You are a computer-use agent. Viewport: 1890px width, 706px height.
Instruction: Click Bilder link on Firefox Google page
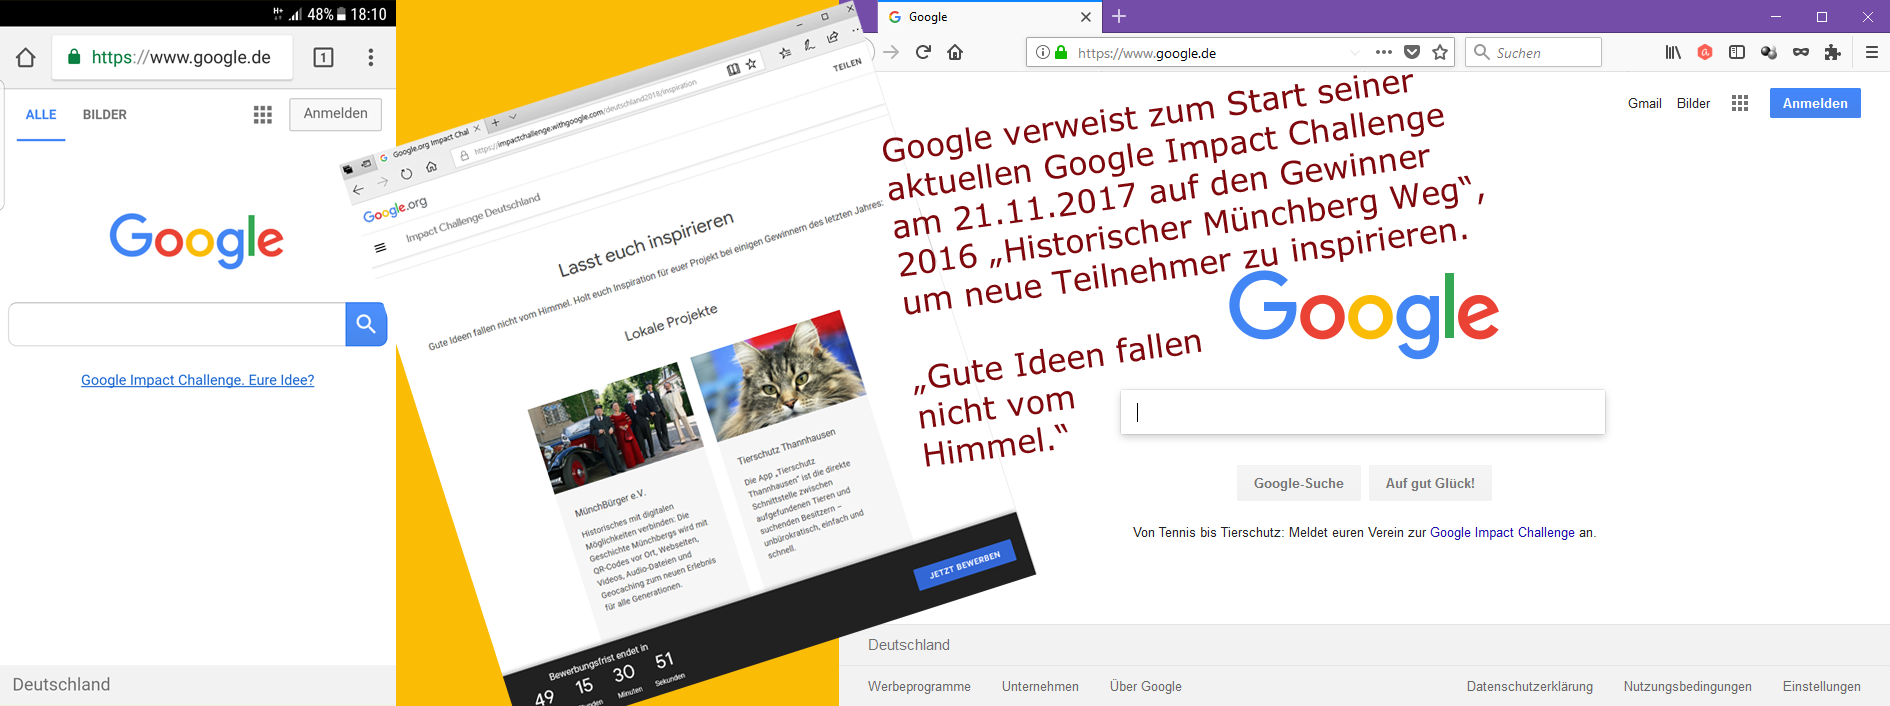pos(1694,103)
